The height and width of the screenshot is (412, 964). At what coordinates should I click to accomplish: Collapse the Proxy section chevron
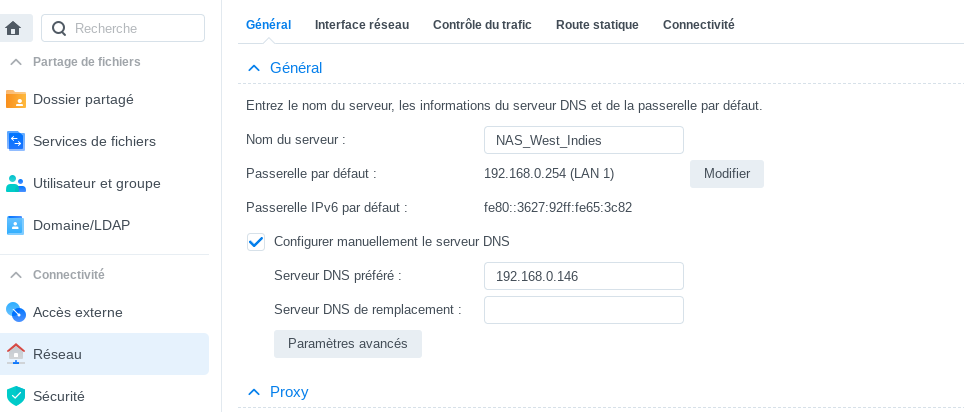253,391
